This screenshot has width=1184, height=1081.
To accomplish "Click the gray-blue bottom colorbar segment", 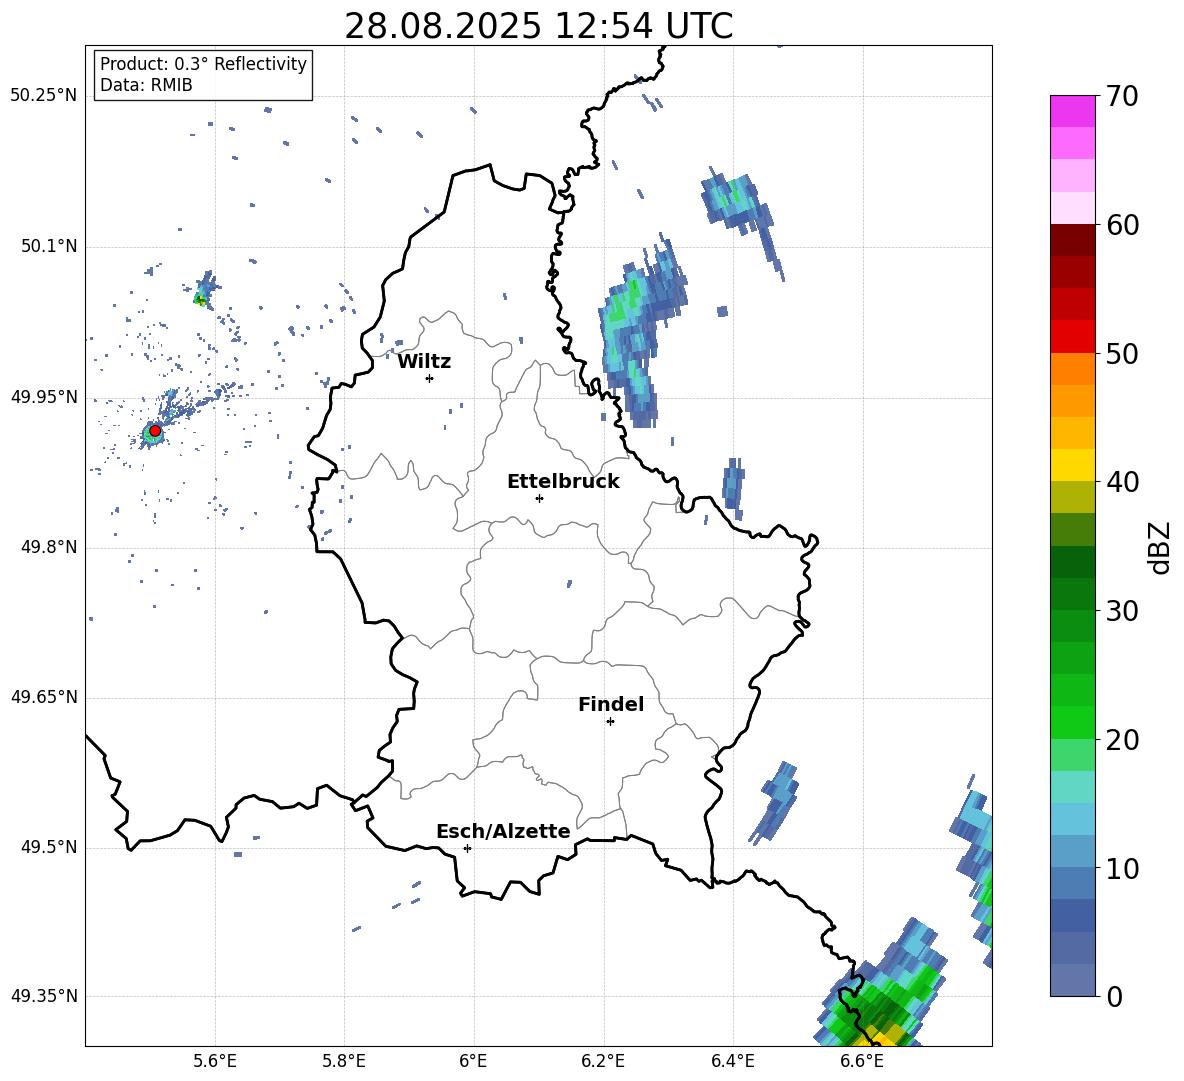I will click(x=1072, y=980).
